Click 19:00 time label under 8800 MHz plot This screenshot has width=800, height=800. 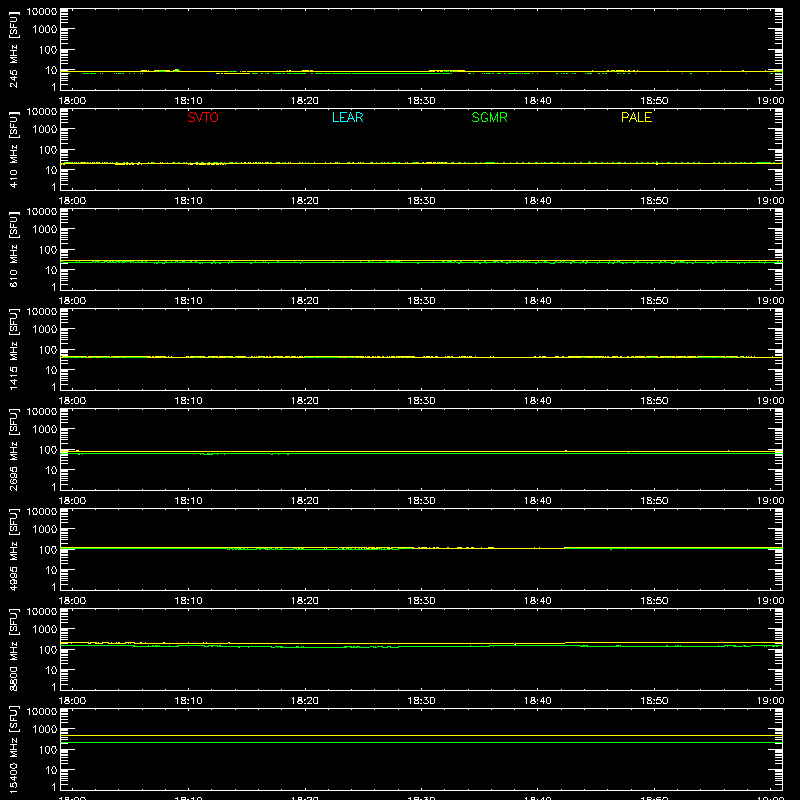(770, 701)
